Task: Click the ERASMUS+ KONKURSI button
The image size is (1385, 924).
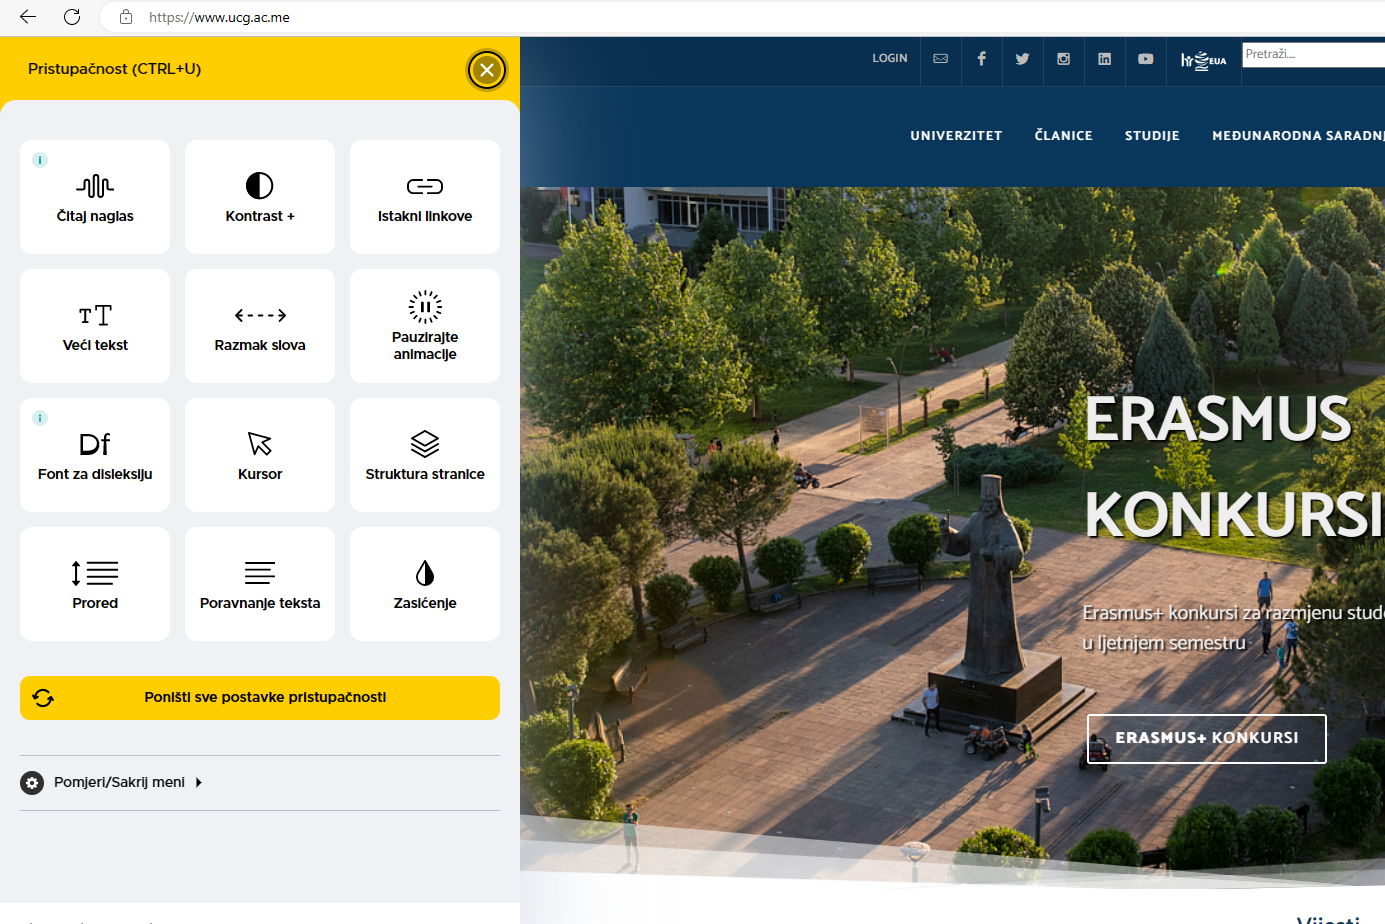Action: 1206,738
